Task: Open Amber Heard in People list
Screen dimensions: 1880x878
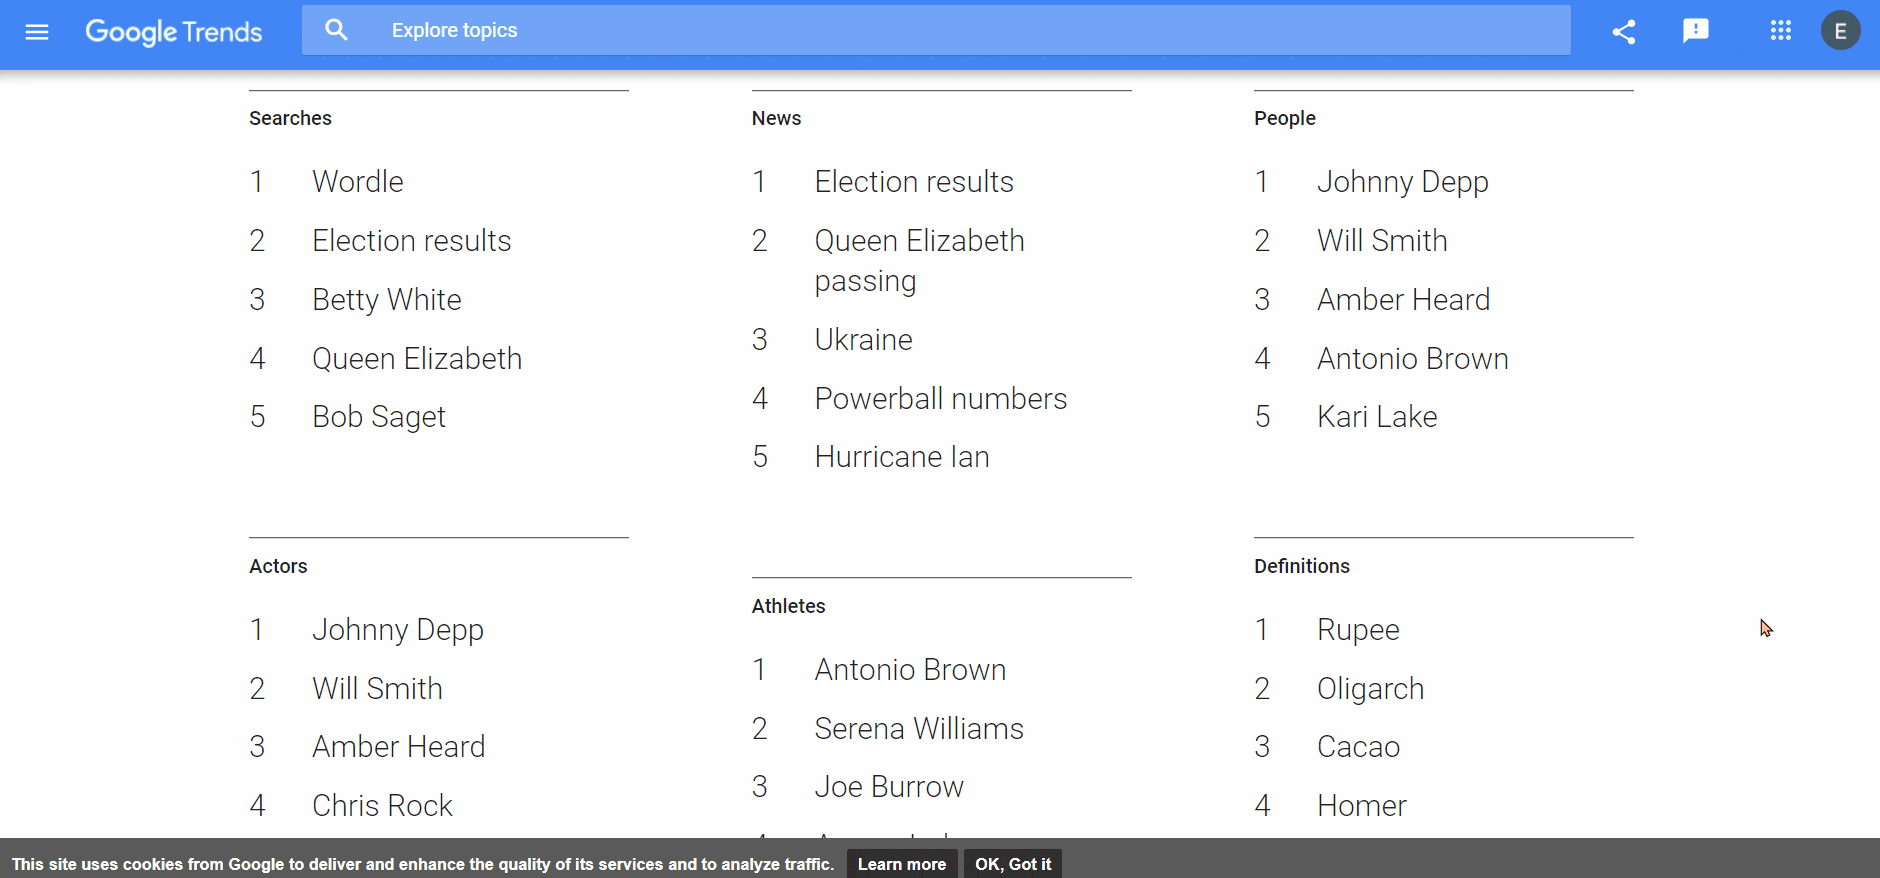Action: [1404, 300]
